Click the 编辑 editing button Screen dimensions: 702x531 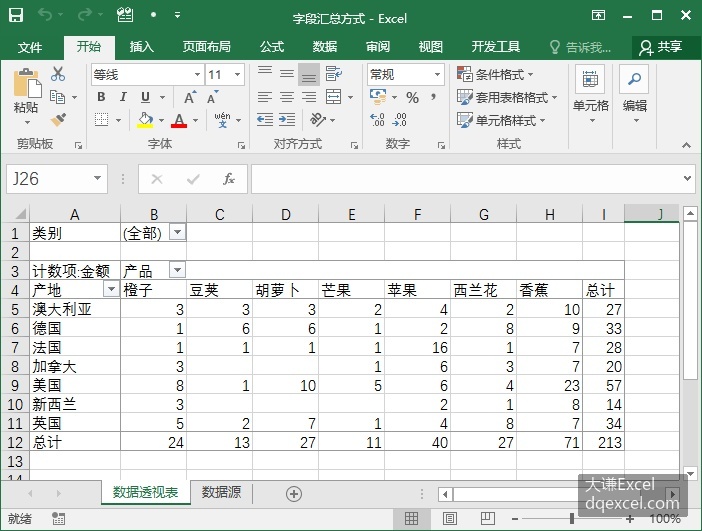(x=634, y=95)
